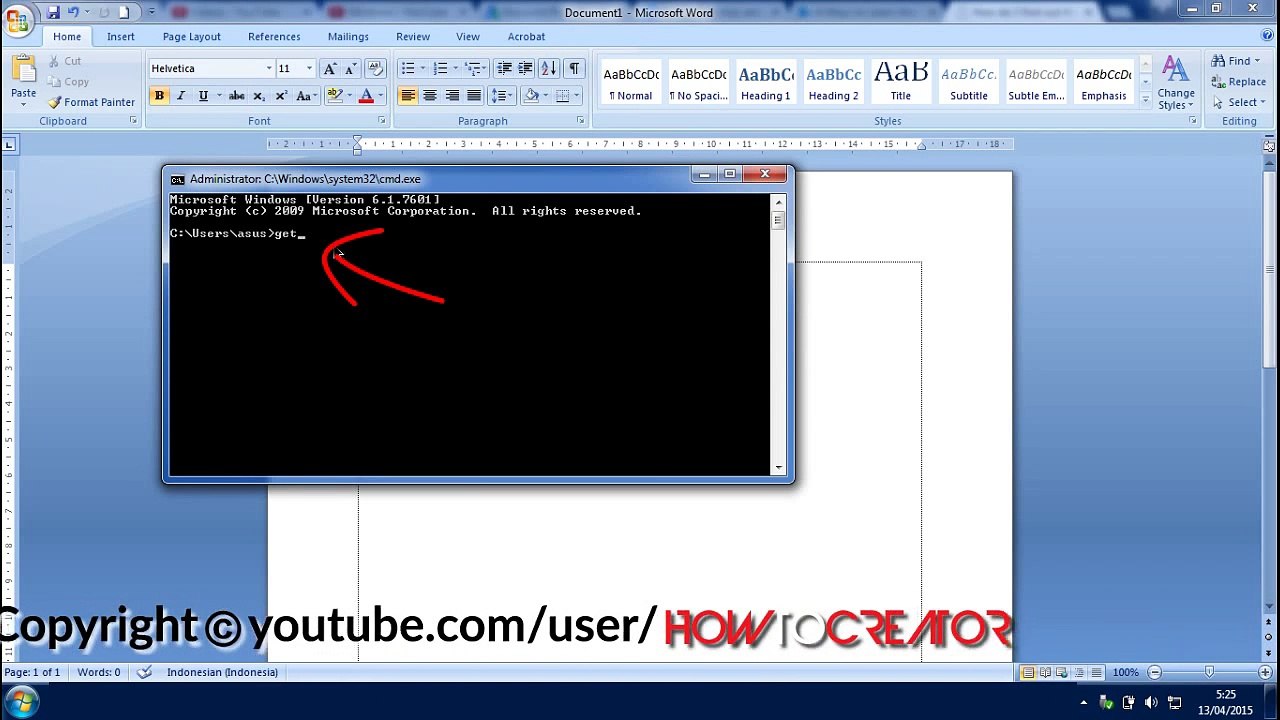1280x720 pixels.
Task: Open the Font dialog launcher
Action: [x=382, y=121]
